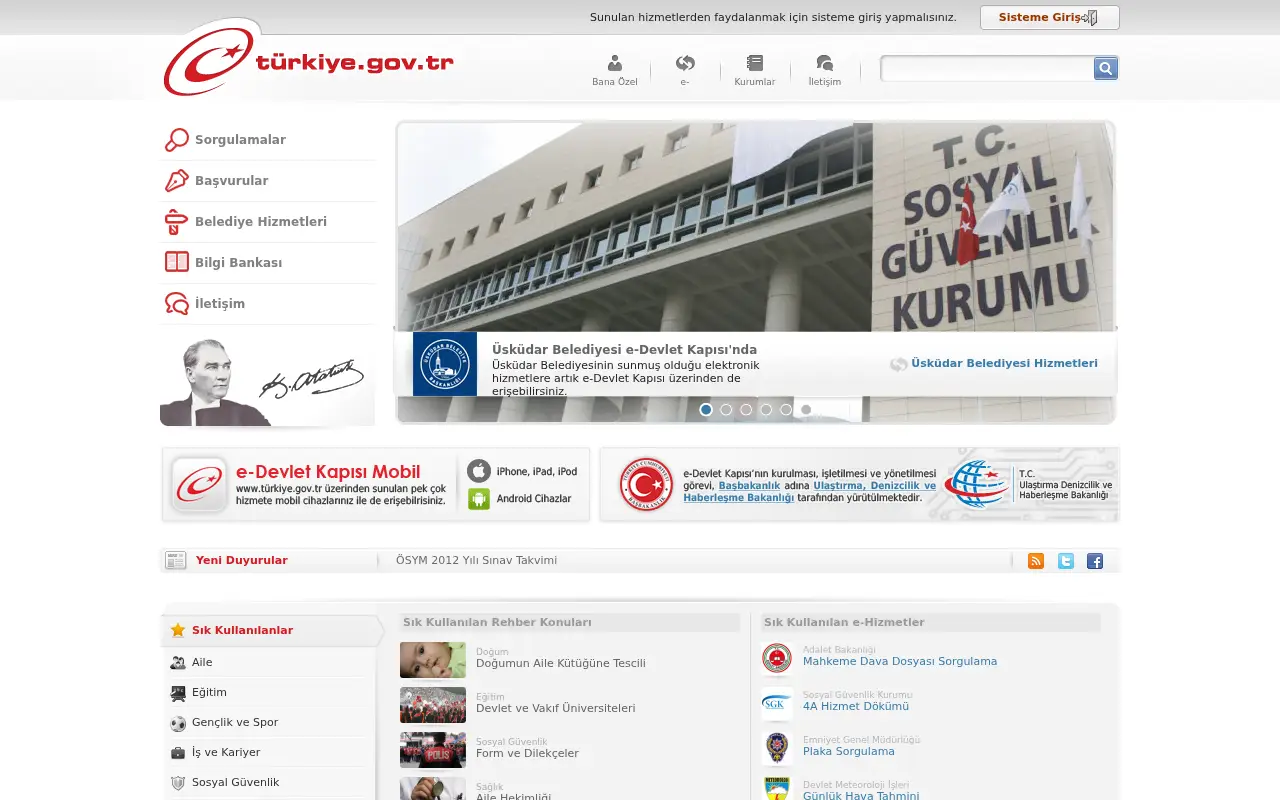The width and height of the screenshot is (1280, 800).
Task: Select the first slider pagination dot
Action: tap(706, 409)
